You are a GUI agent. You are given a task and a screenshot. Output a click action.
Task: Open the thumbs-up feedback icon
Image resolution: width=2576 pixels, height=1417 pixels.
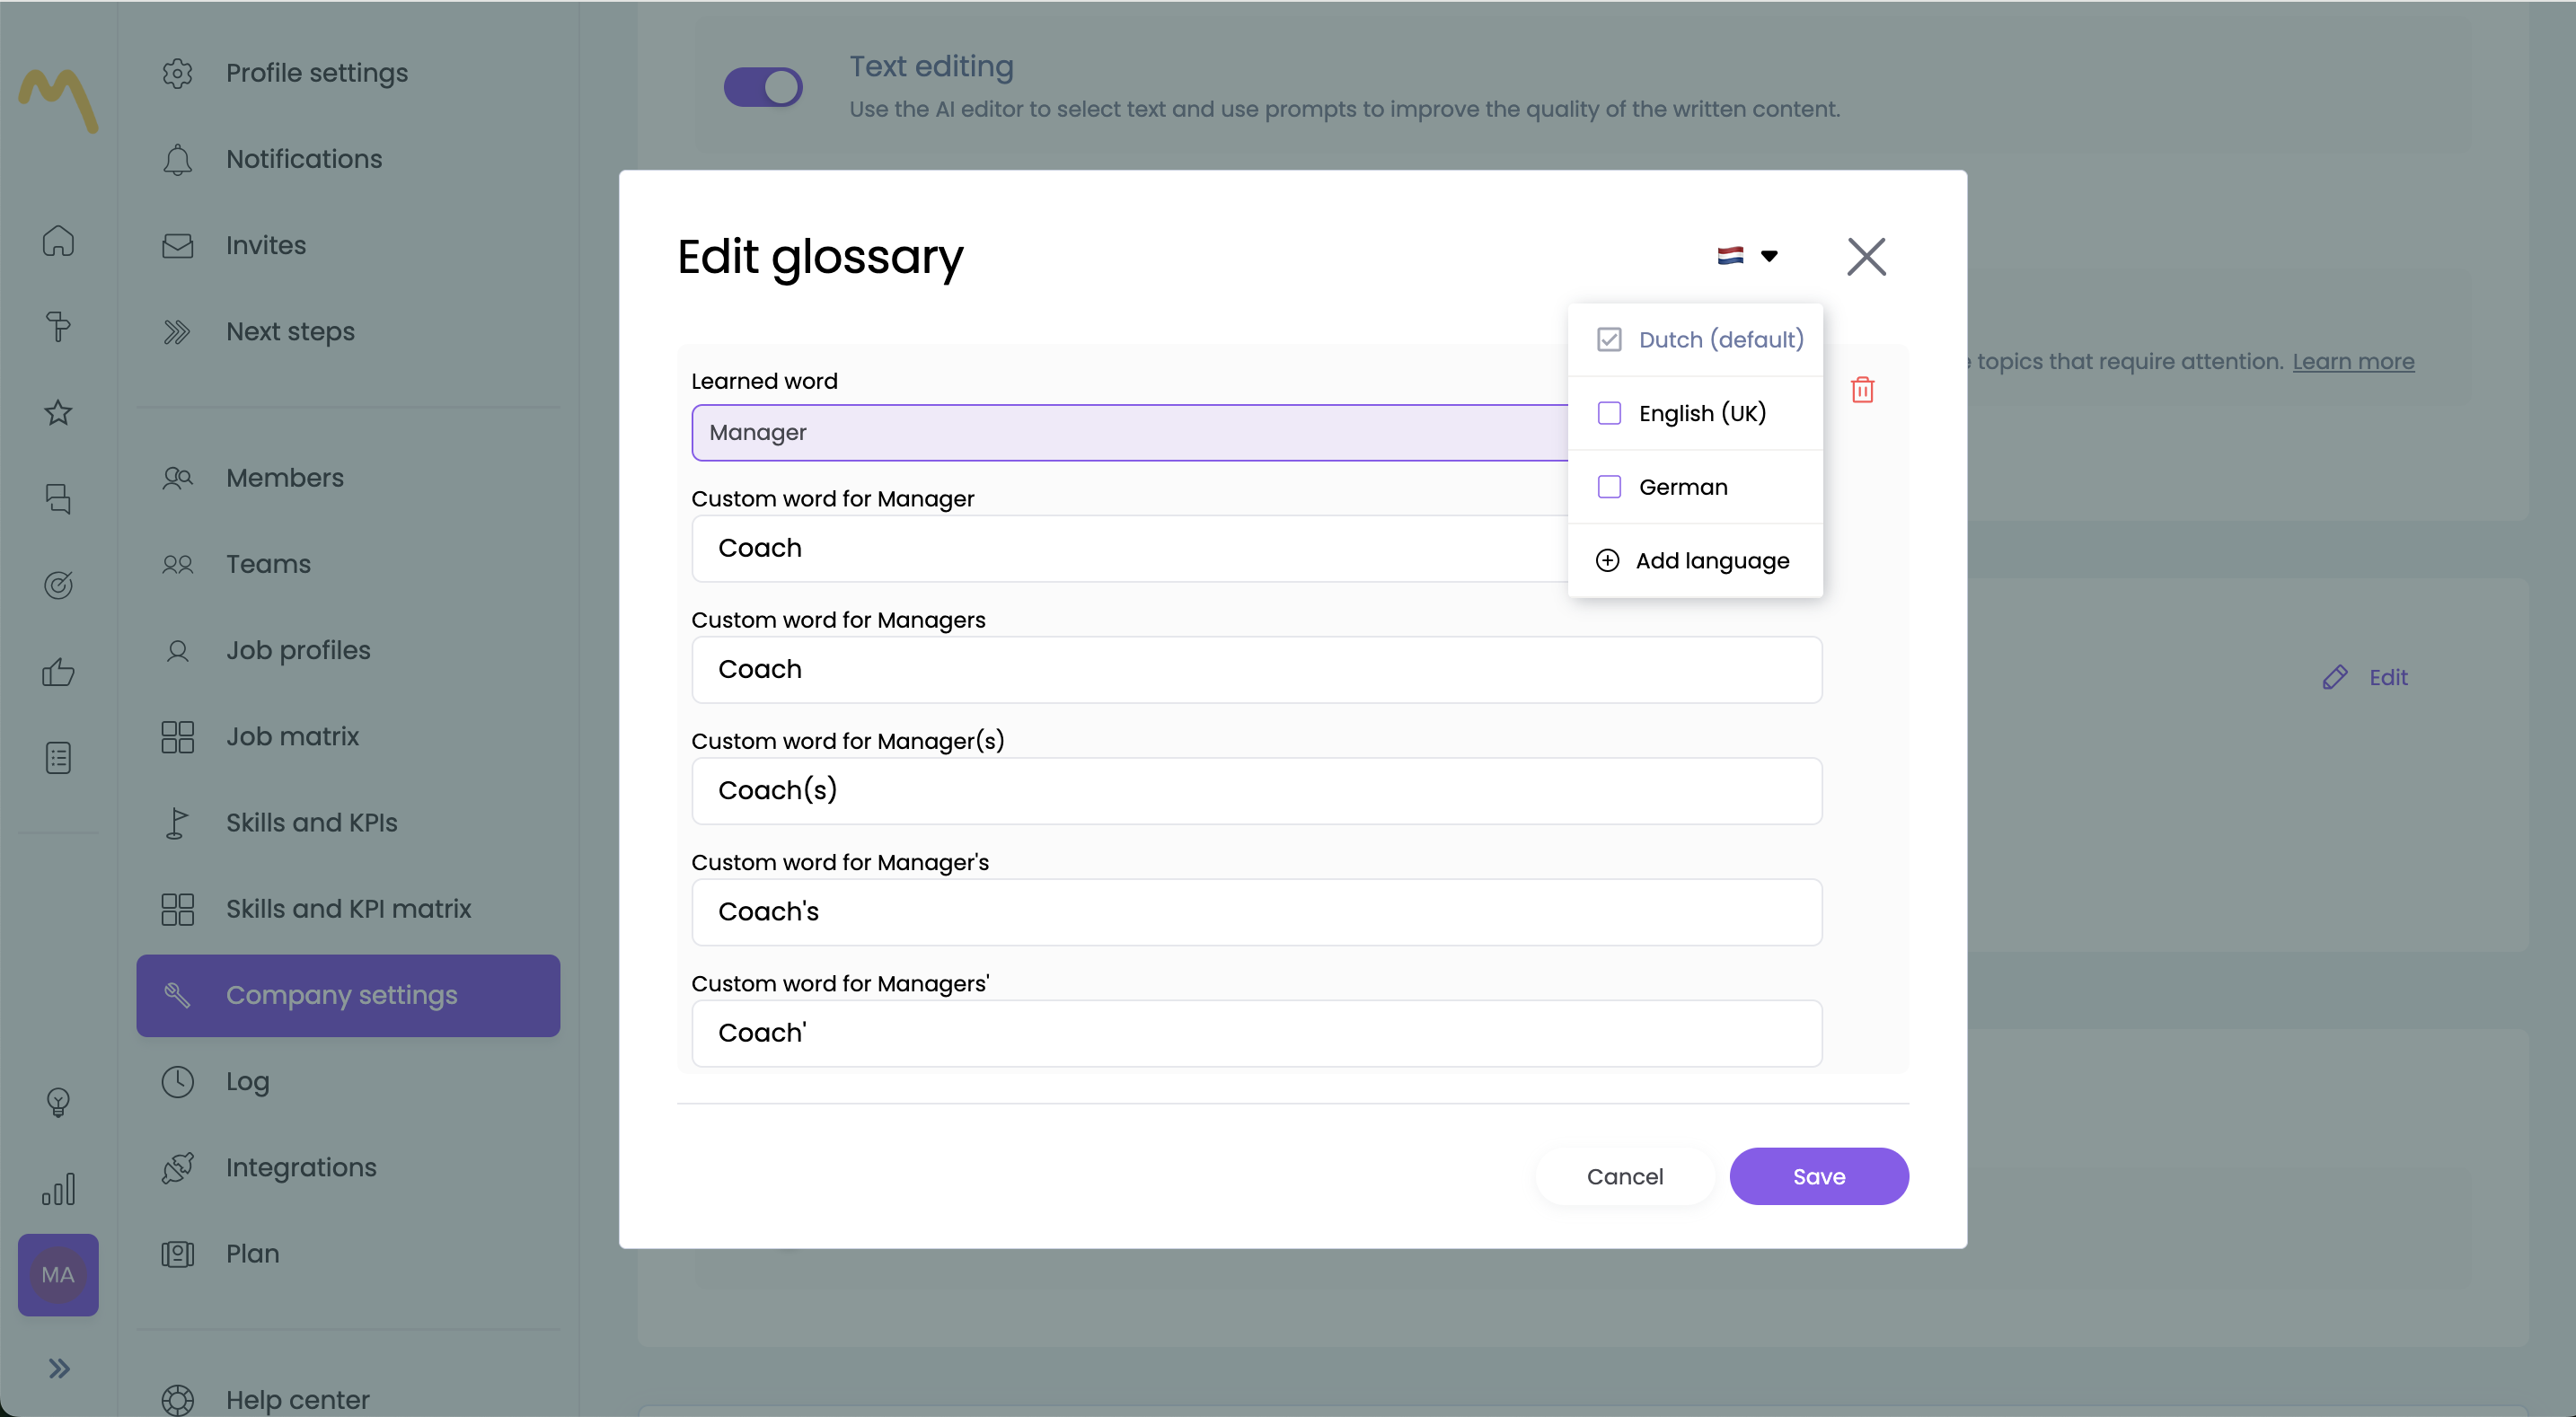pyautogui.click(x=58, y=672)
